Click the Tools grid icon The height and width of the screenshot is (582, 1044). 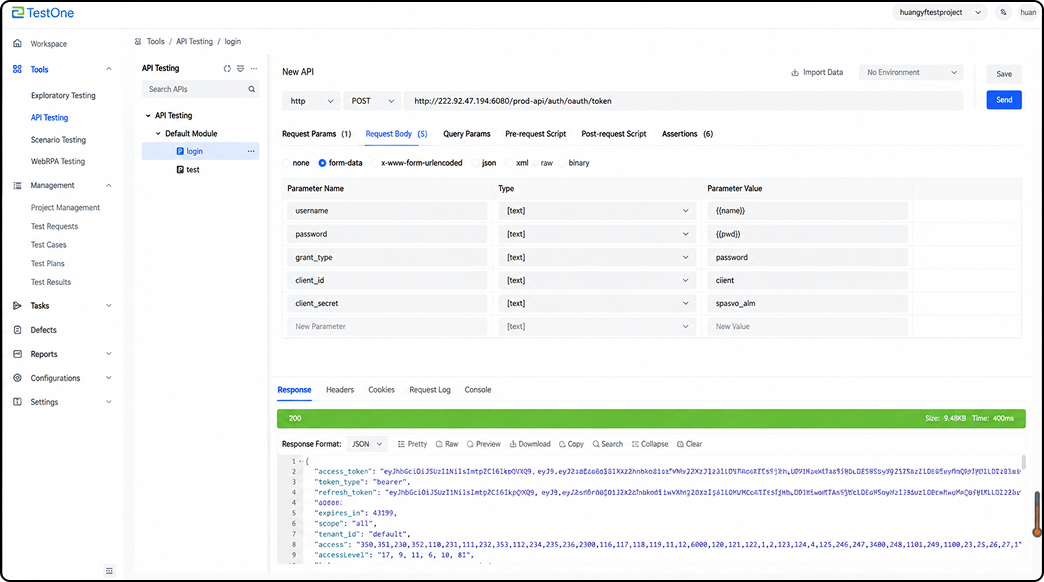pos(17,69)
